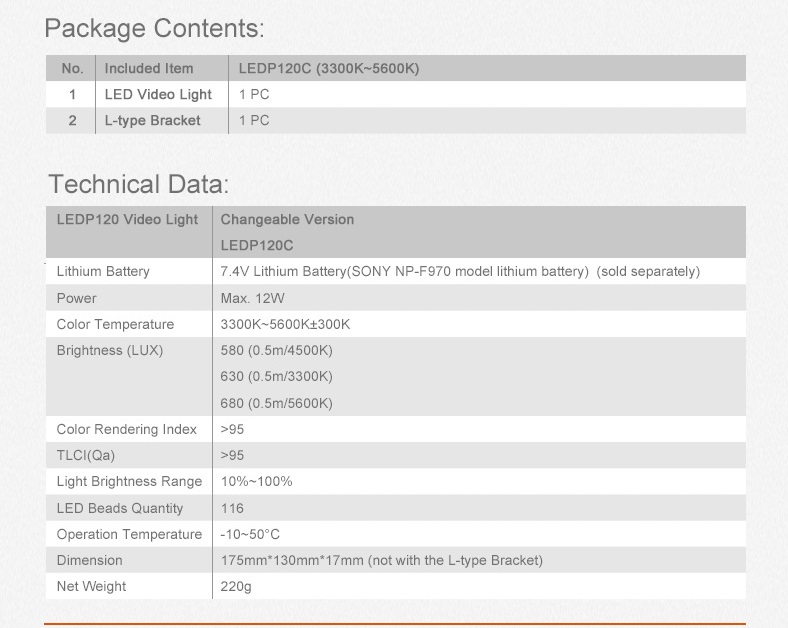The image size is (788, 628).
Task: Click the LEDP120C (3300K~5600K) column header
Action: 329,68
